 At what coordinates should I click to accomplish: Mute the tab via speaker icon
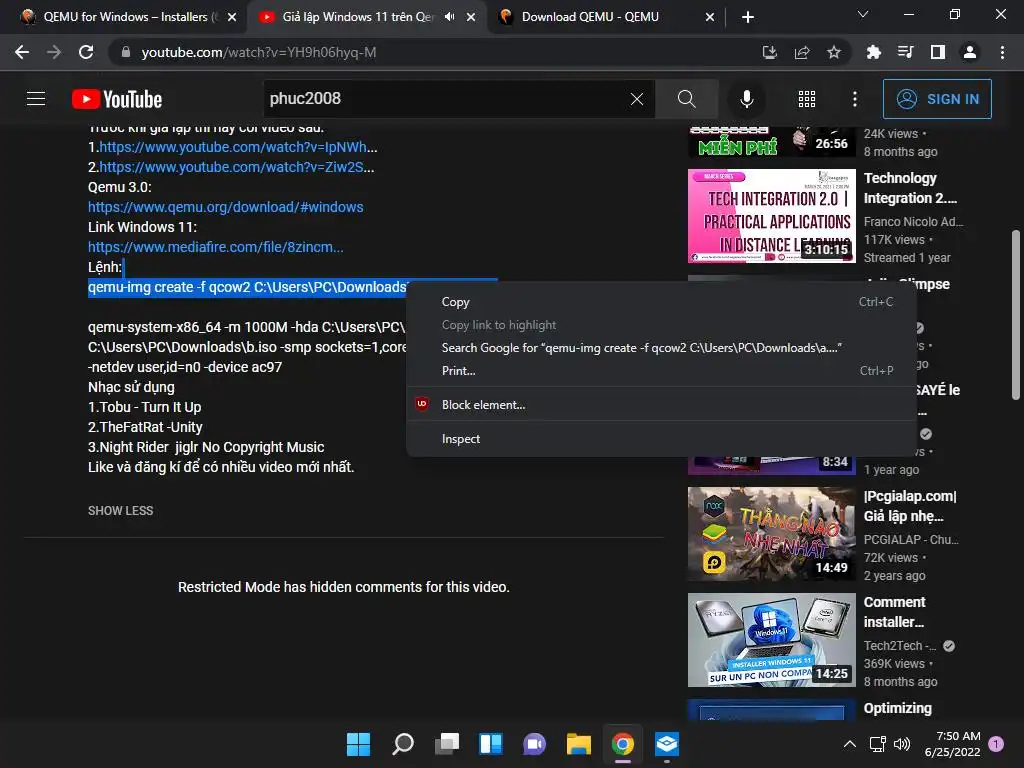pos(449,17)
